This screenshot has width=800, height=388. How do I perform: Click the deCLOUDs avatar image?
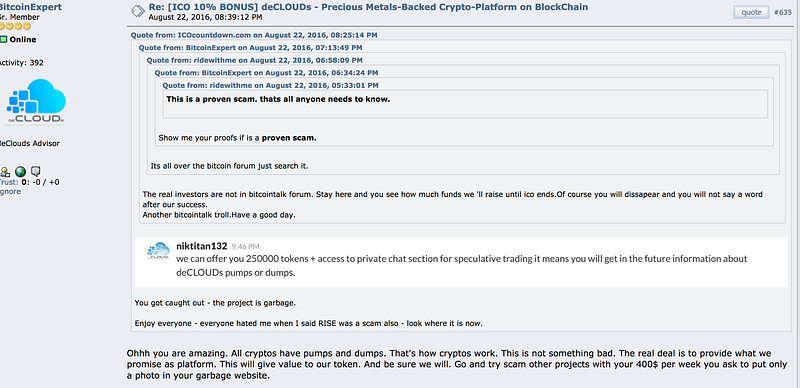click(x=36, y=102)
